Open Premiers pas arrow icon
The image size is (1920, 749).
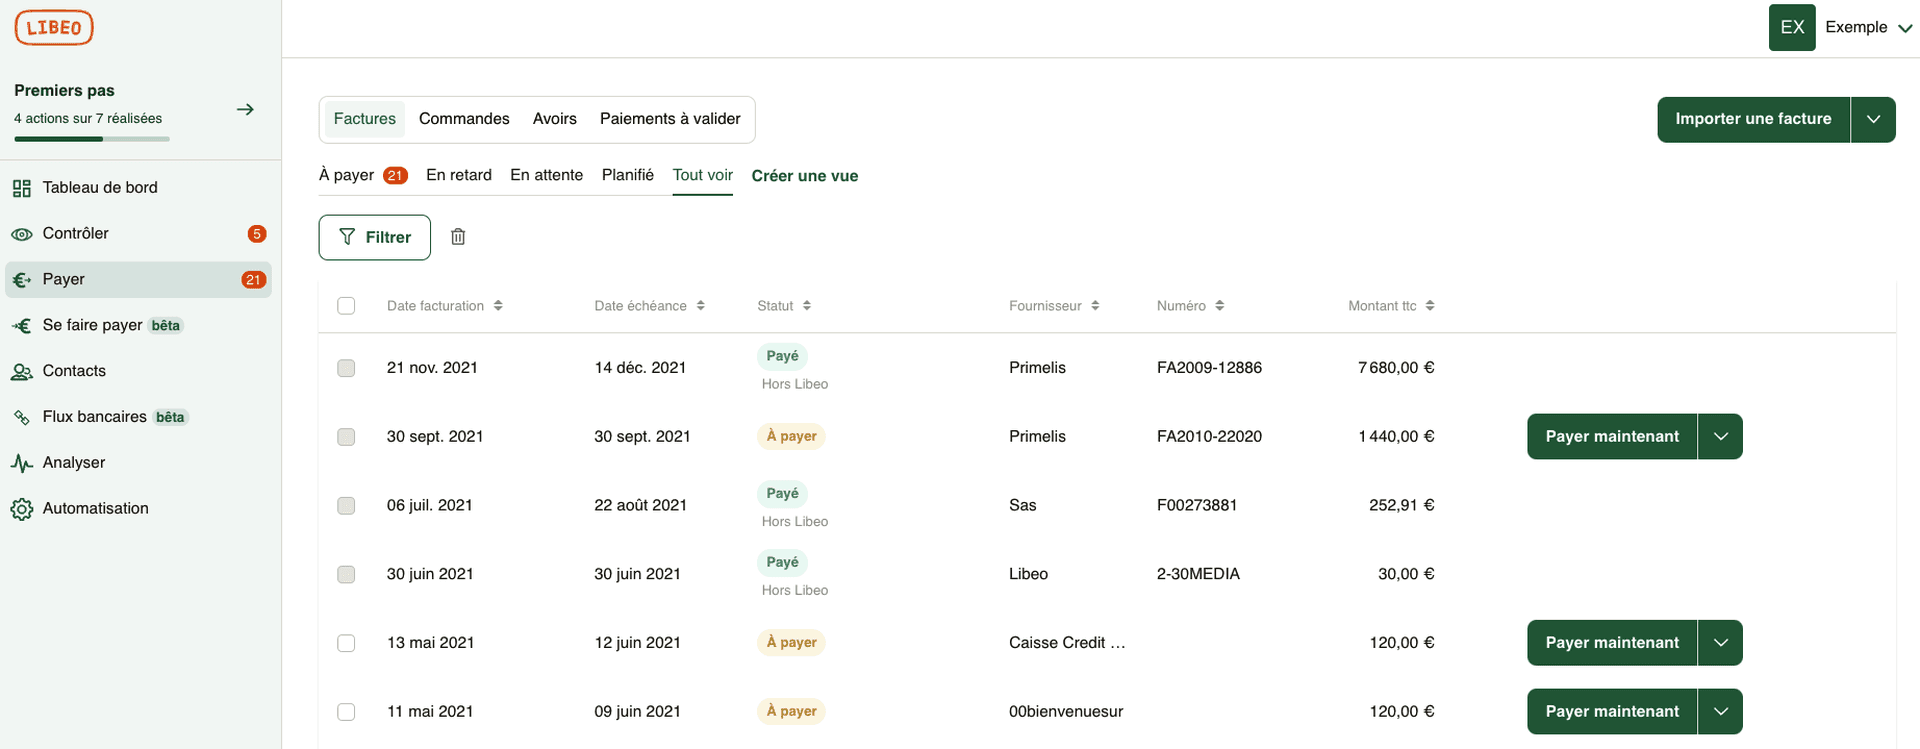[245, 109]
